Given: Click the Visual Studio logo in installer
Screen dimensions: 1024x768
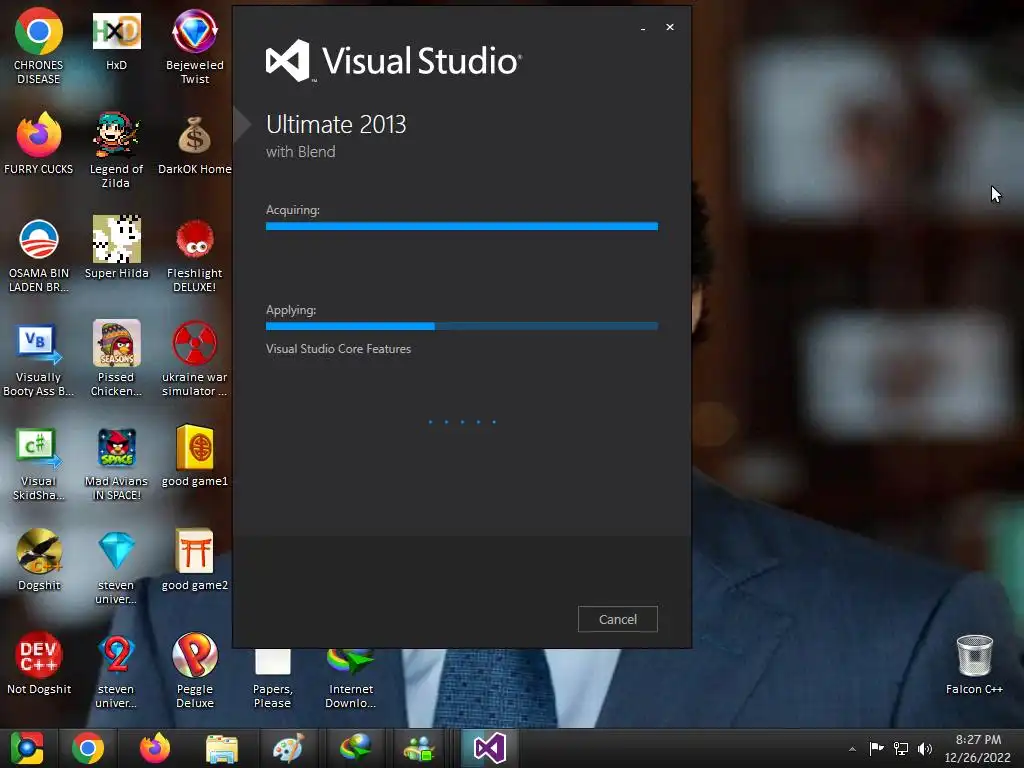Looking at the screenshot, I should click(393, 61).
